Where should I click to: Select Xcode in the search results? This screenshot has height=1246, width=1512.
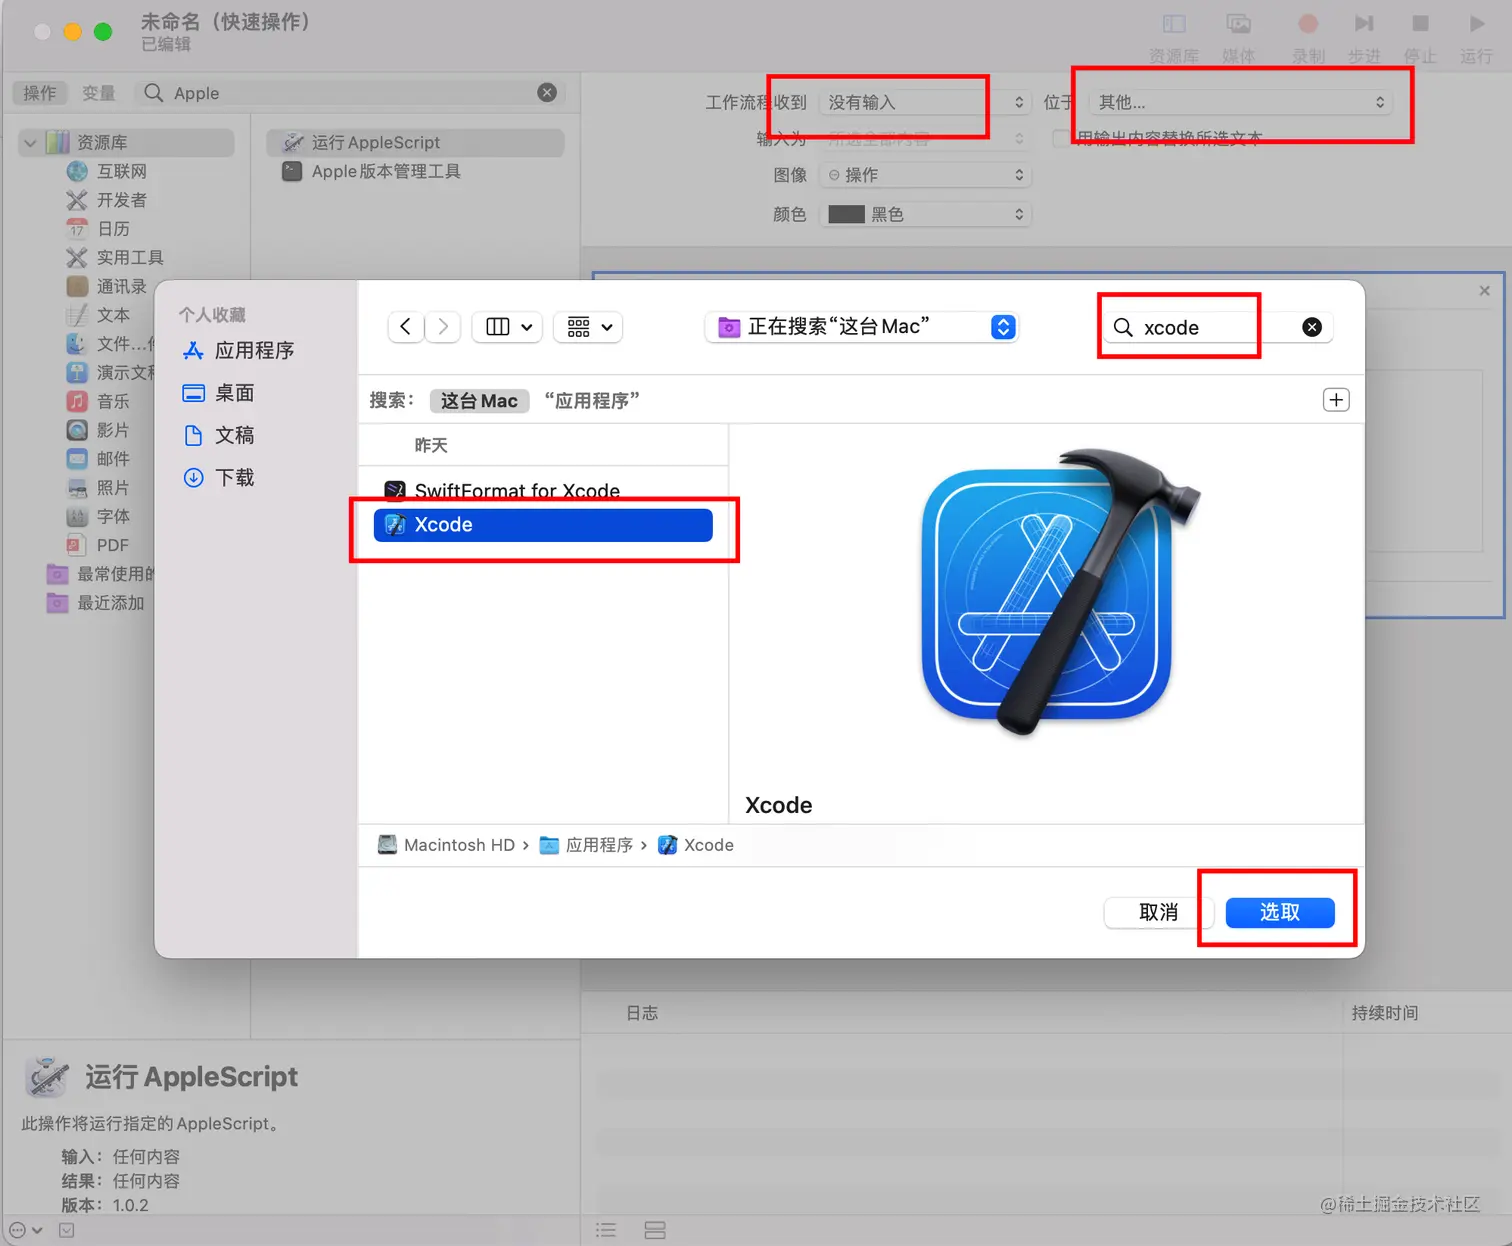click(543, 525)
